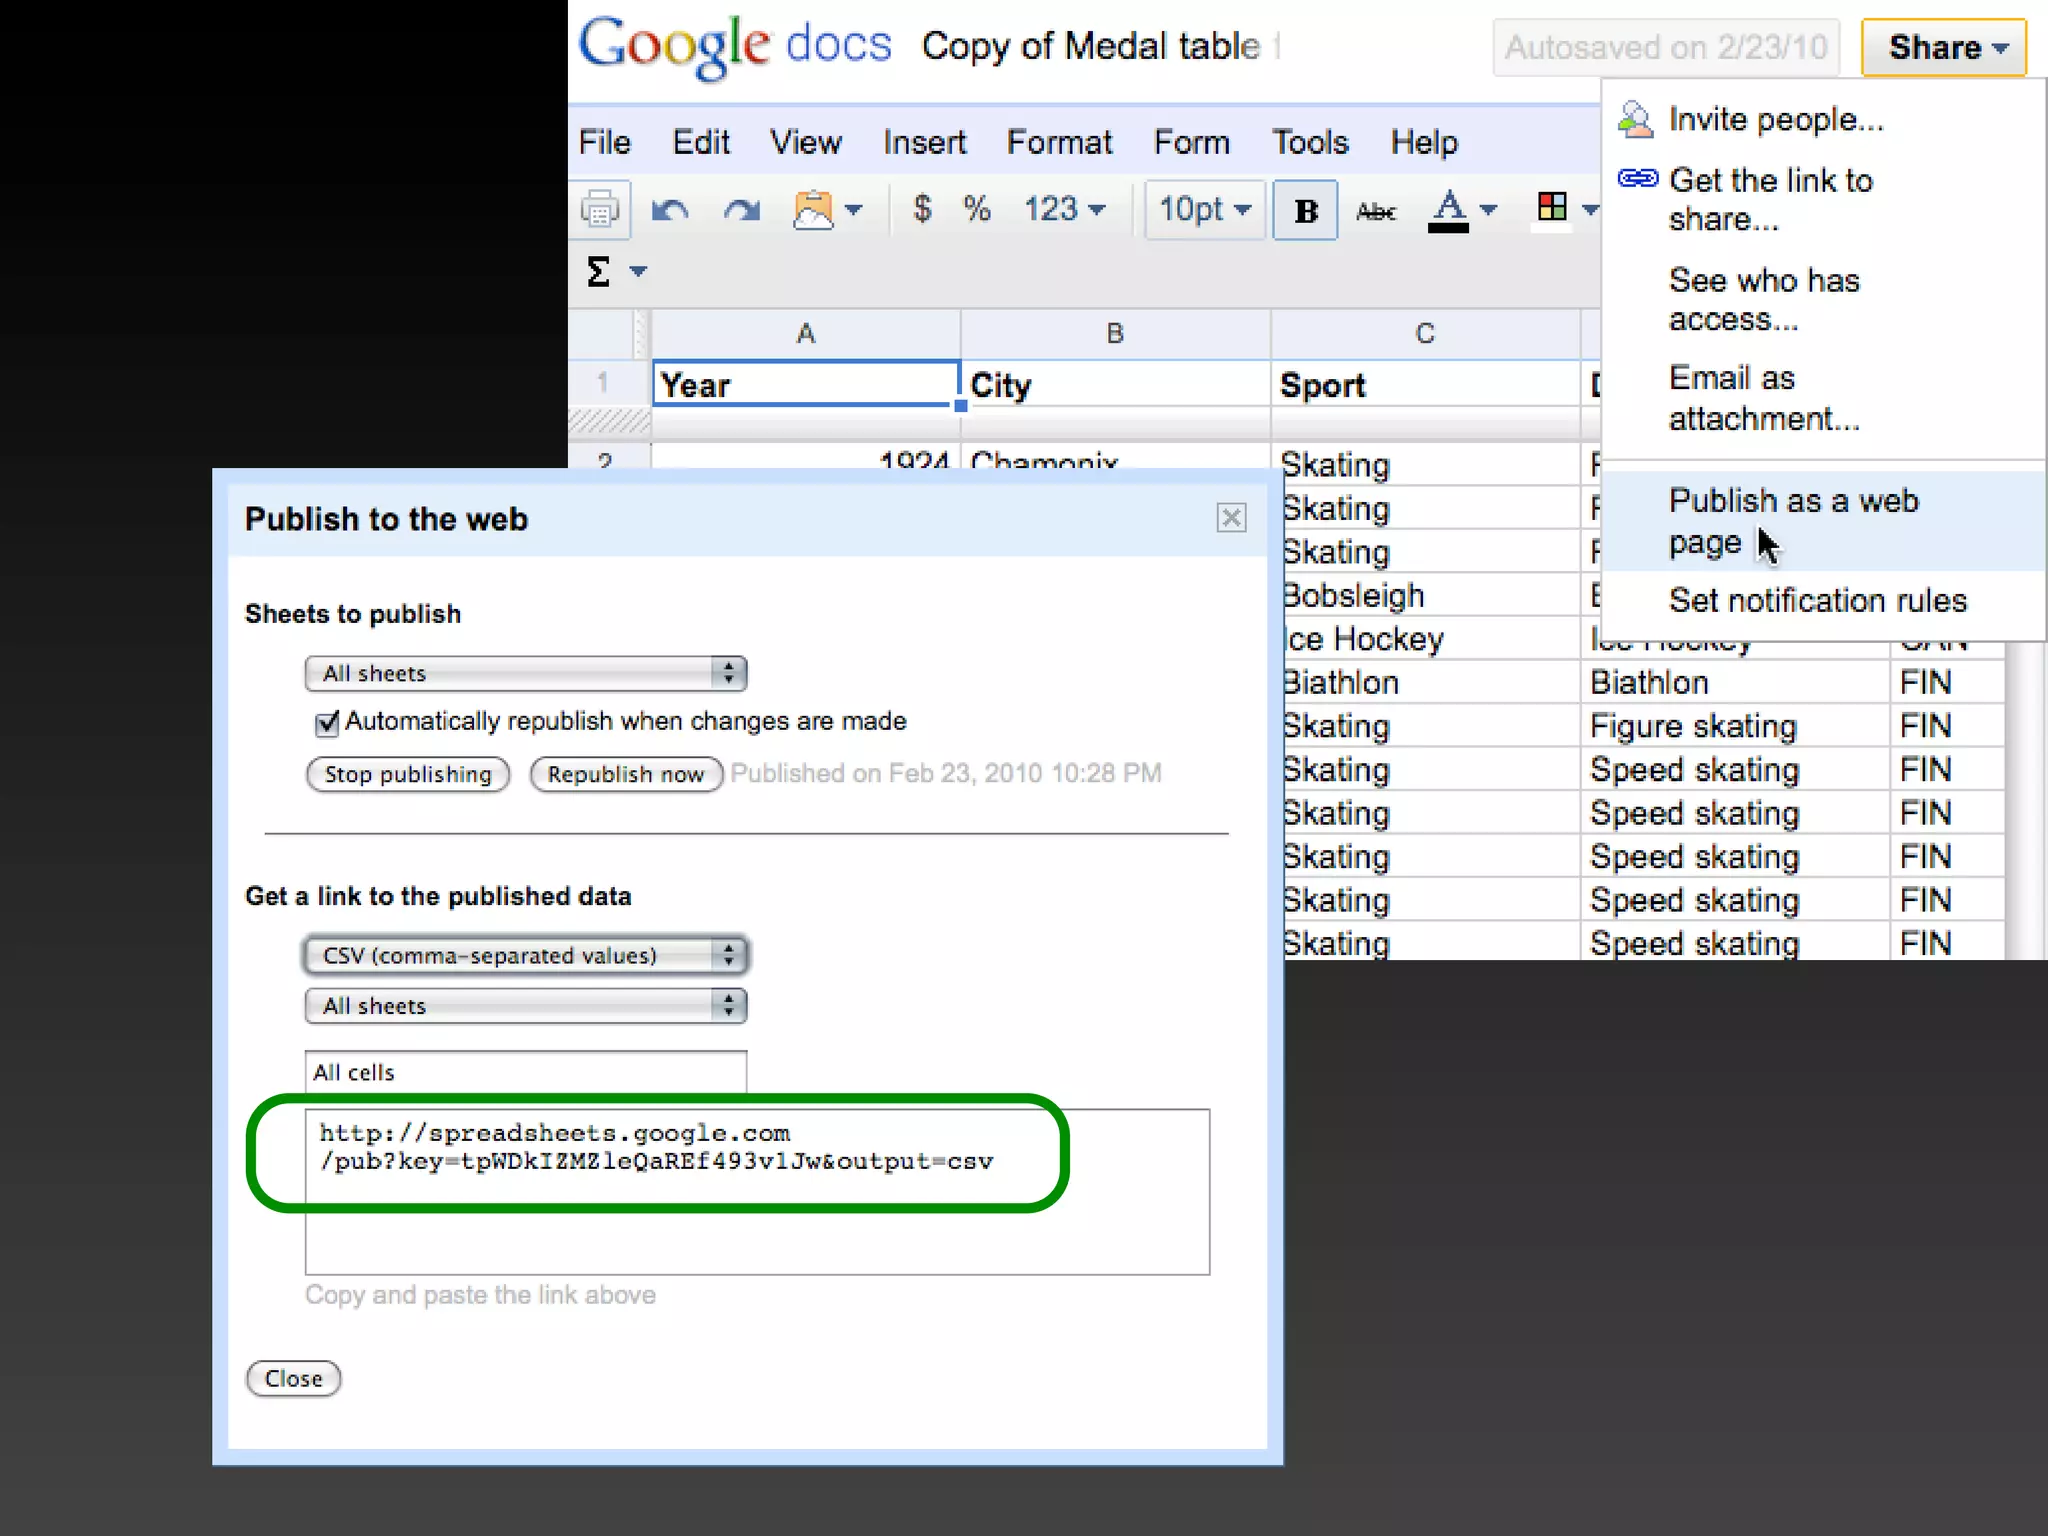Click the chain link icon beside Get the link

pos(1638,178)
